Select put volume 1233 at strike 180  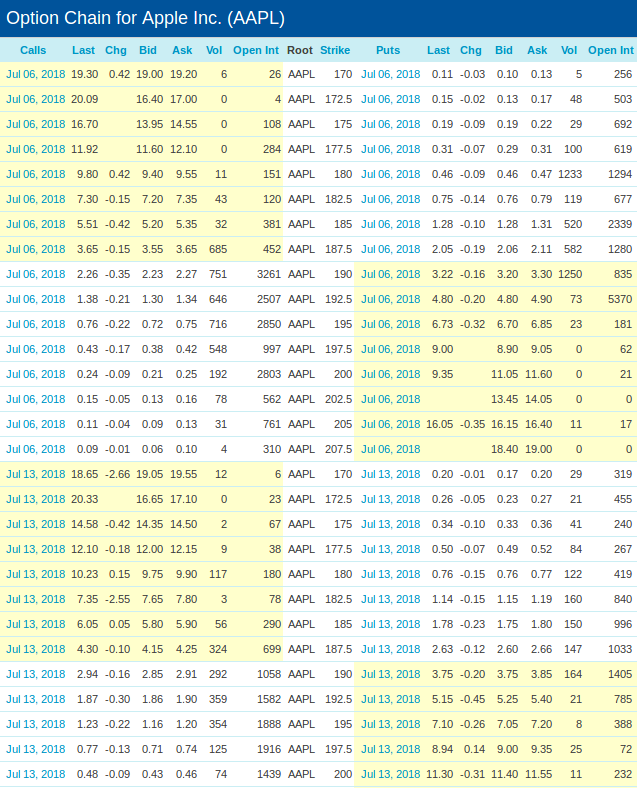tap(570, 174)
